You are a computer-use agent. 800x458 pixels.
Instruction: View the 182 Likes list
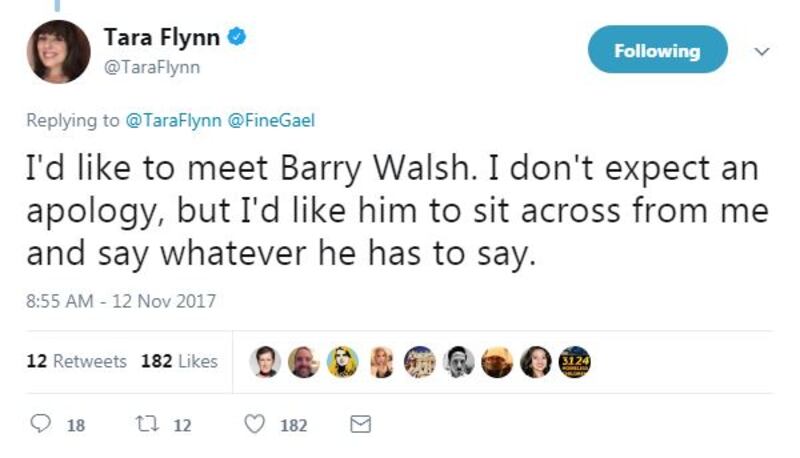(x=179, y=361)
